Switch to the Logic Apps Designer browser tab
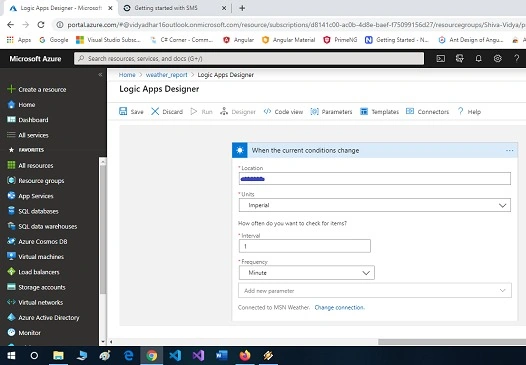 click(61, 8)
